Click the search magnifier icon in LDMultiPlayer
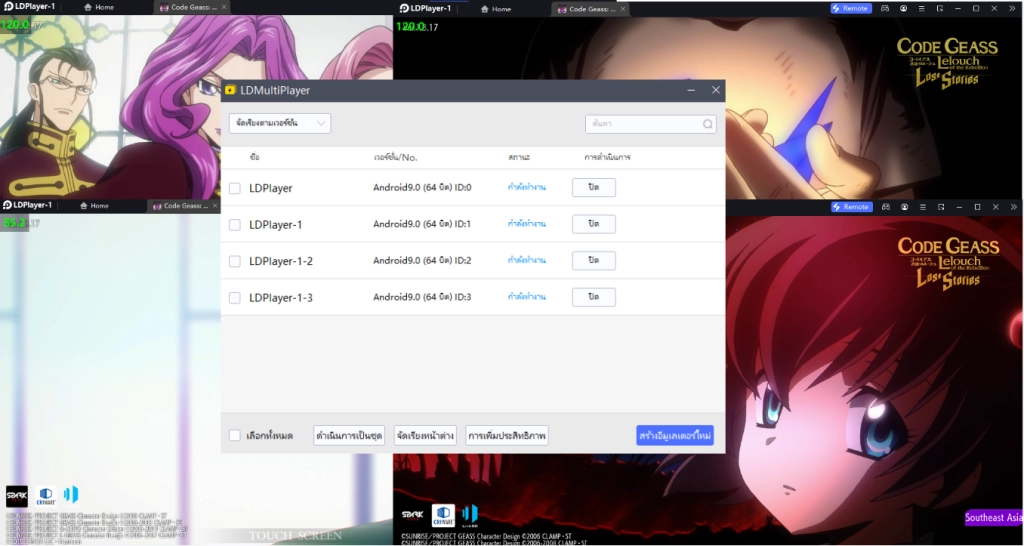1024x546 pixels. click(708, 124)
